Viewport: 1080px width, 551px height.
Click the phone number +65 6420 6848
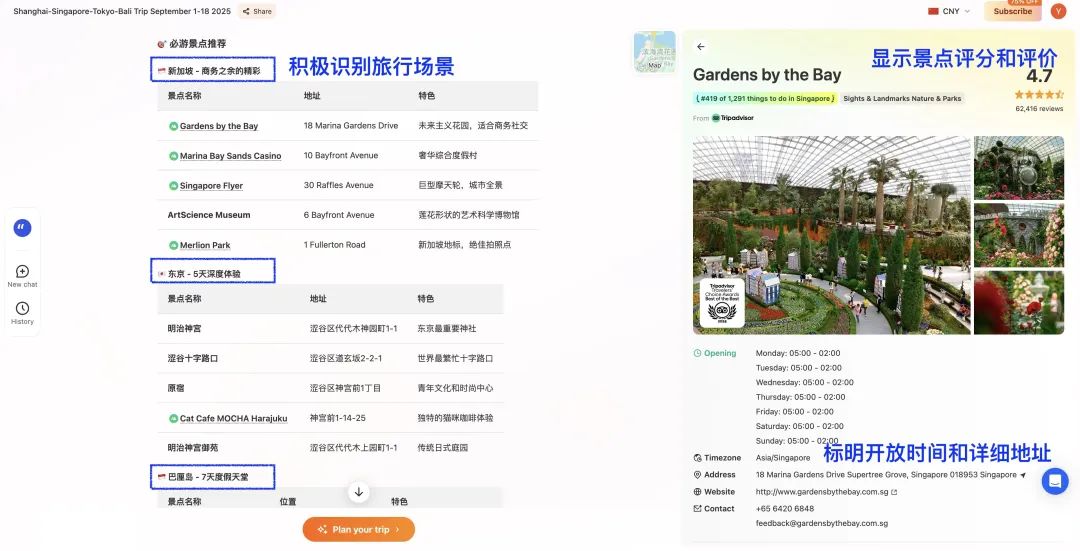[785, 509]
